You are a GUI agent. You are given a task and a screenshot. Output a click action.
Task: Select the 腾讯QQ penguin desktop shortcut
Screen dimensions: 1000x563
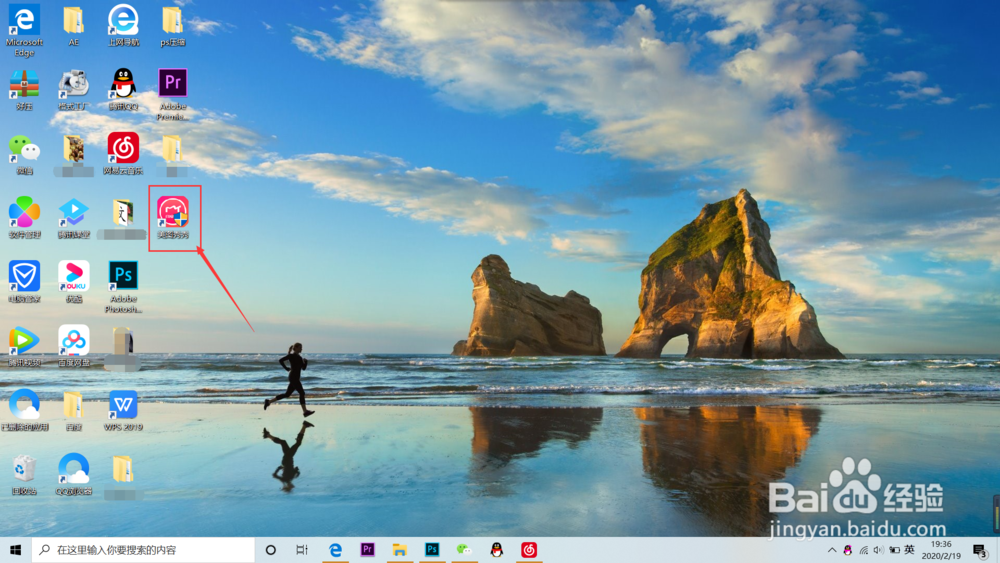pyautogui.click(x=123, y=90)
